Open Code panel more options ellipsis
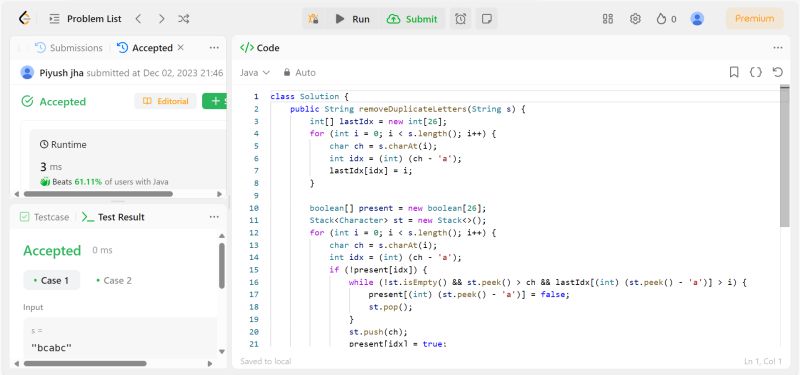 [778, 47]
